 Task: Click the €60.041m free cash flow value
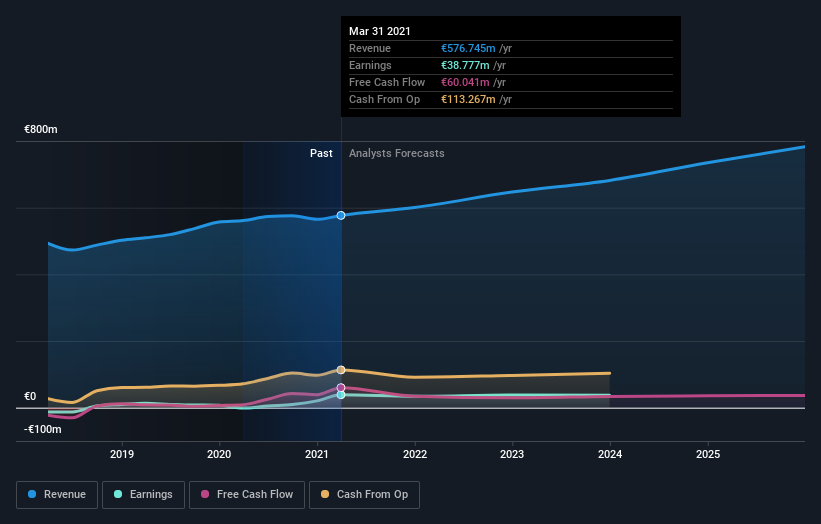pos(465,82)
